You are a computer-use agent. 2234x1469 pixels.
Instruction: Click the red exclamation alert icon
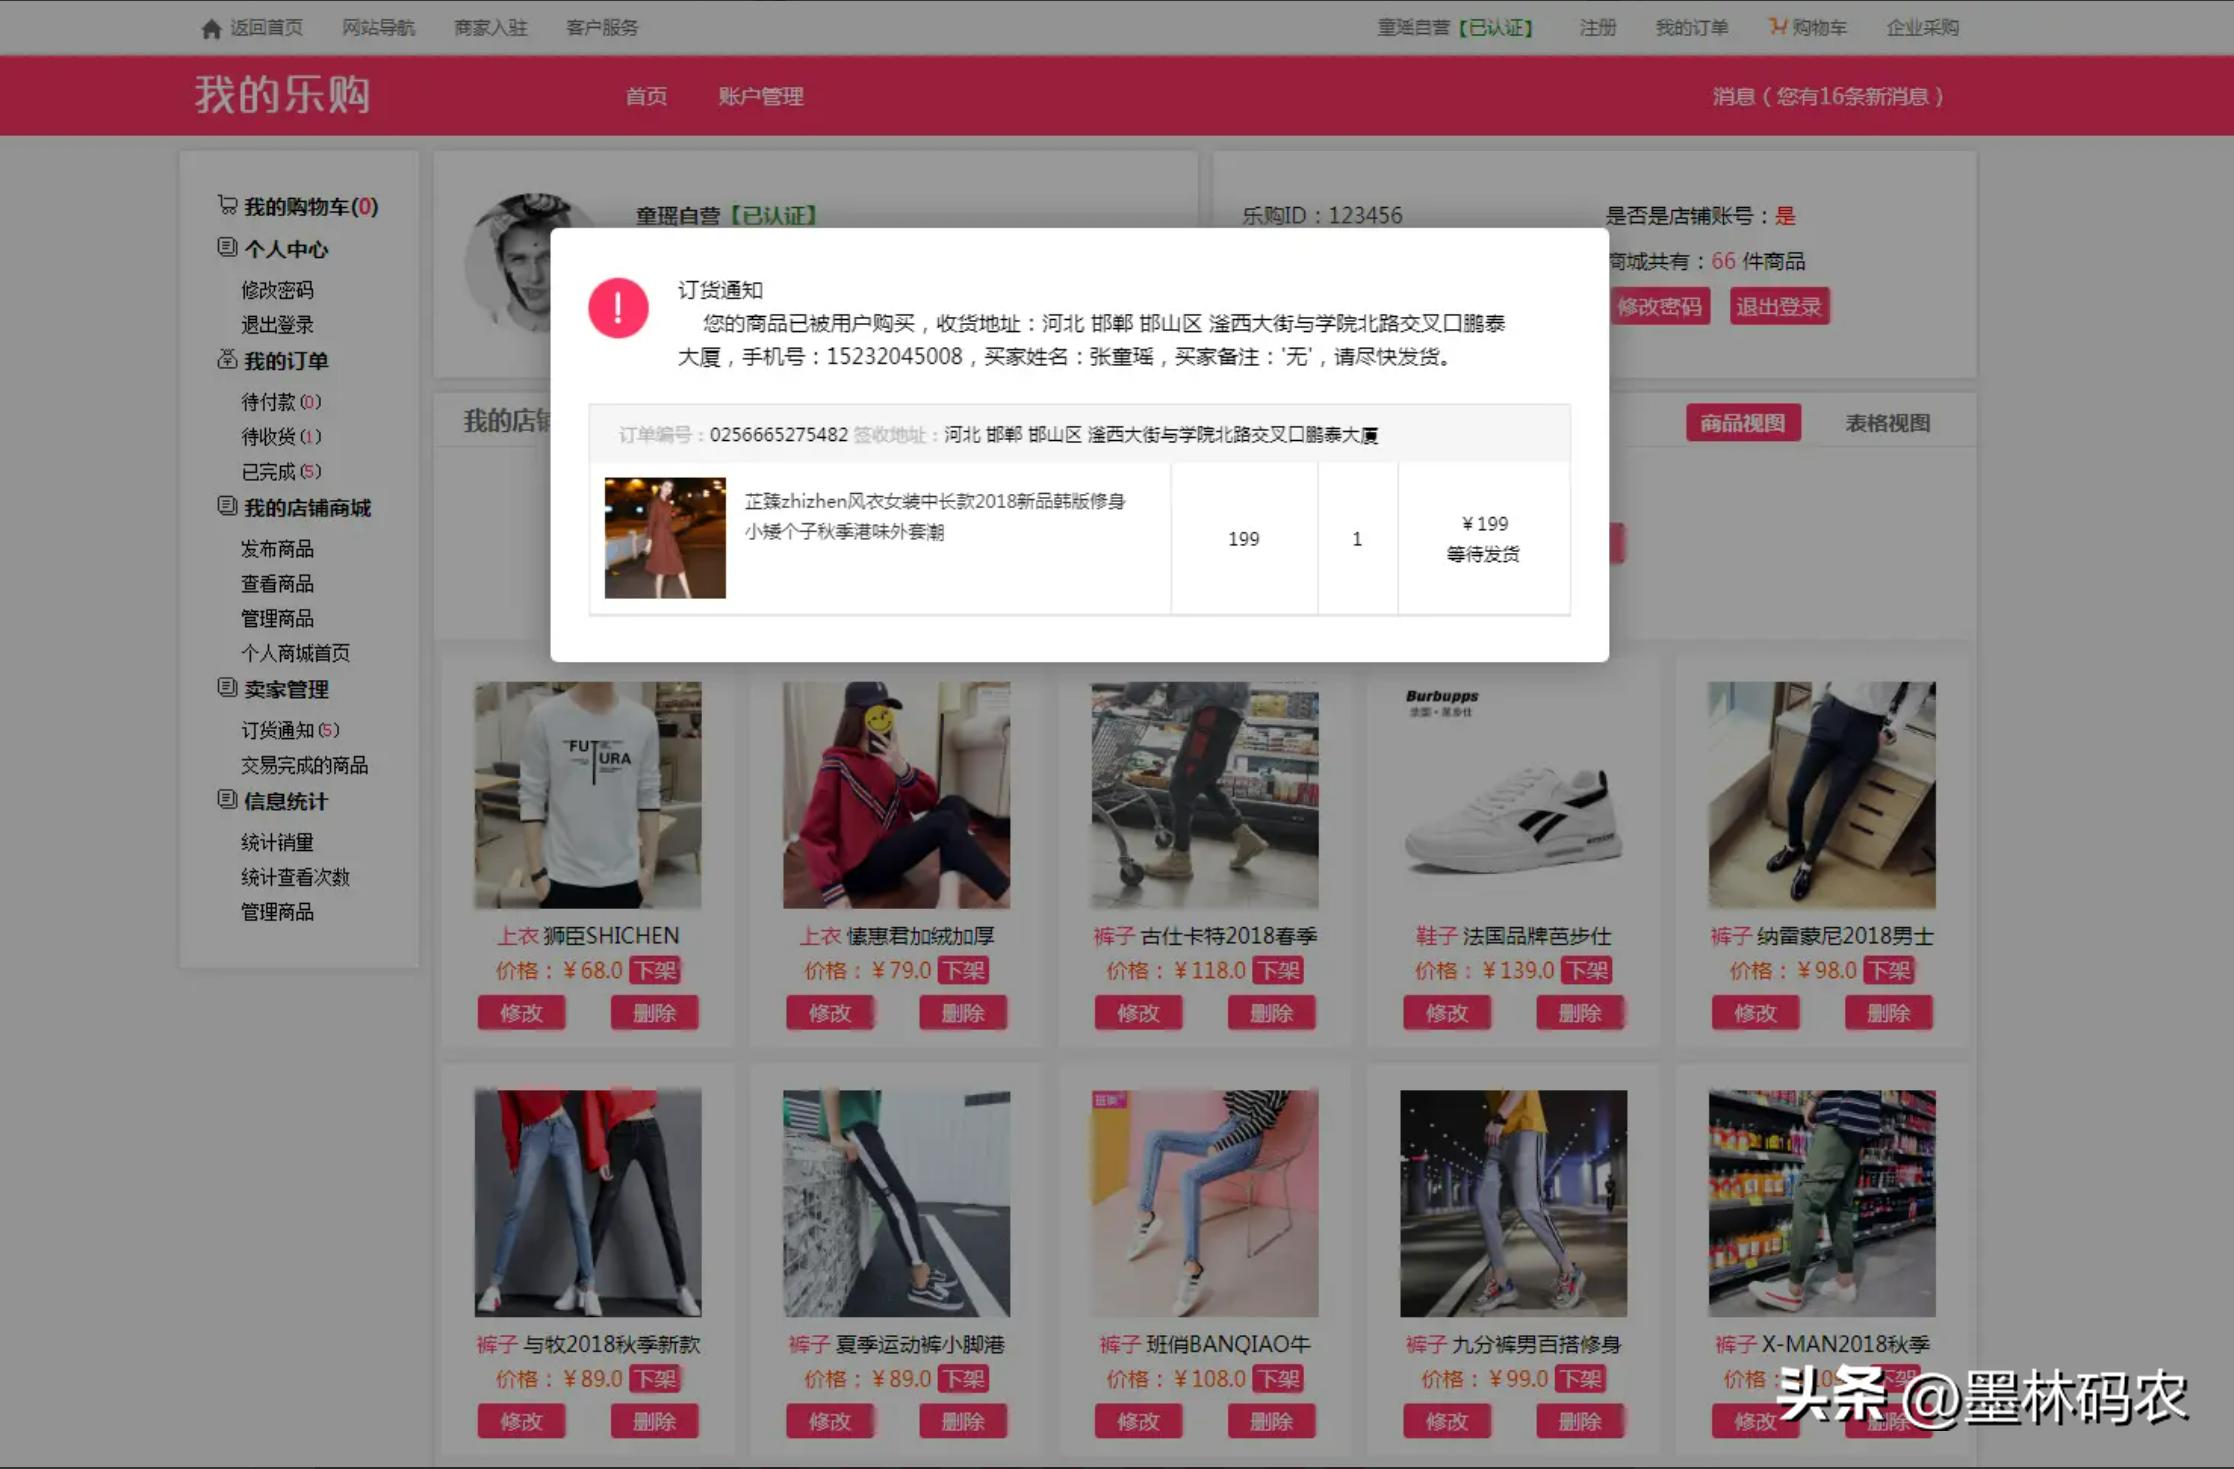pyautogui.click(x=618, y=308)
